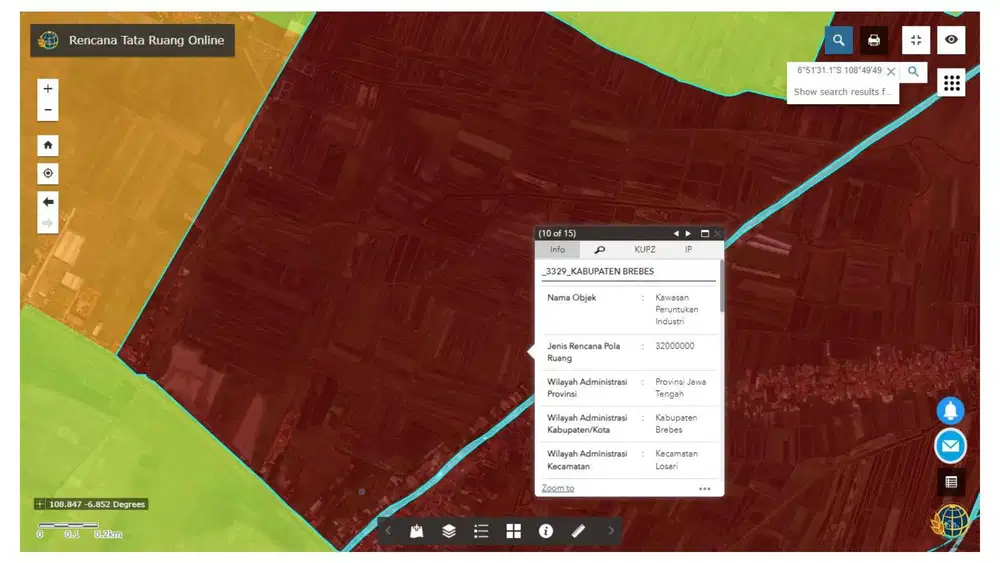
Task: Open the add data map icon
Action: 417,531
